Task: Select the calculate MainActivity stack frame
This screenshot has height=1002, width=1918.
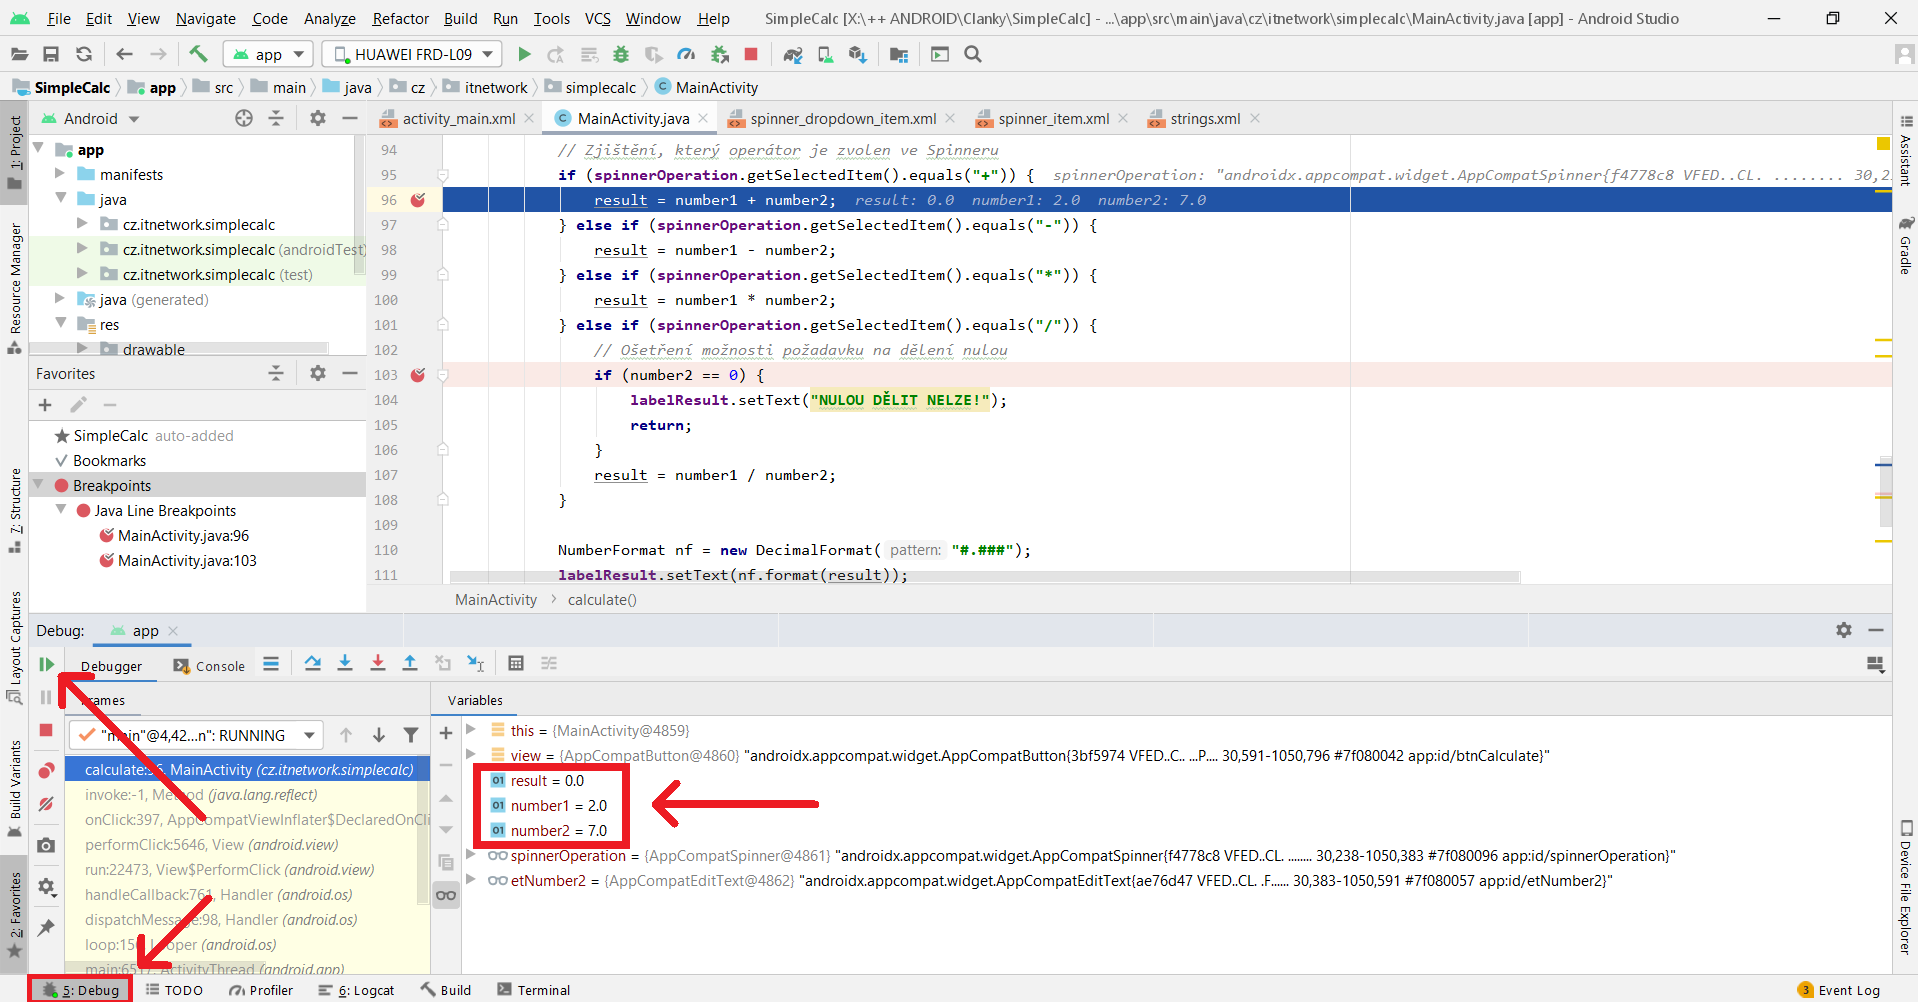Action: tap(248, 769)
